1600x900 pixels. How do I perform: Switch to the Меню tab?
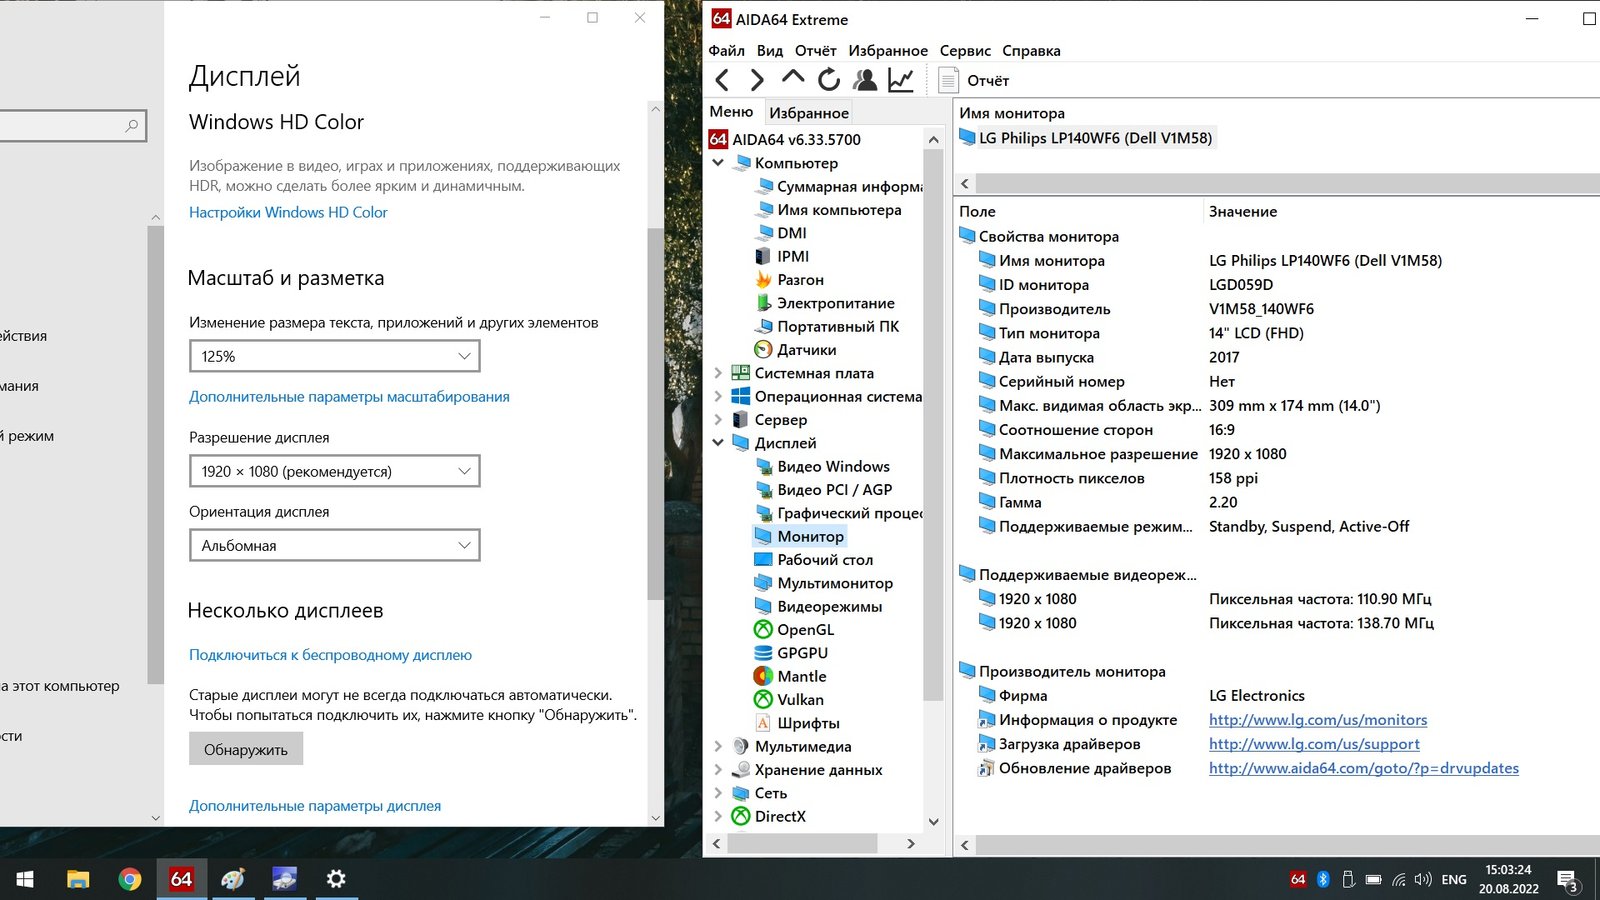click(731, 112)
